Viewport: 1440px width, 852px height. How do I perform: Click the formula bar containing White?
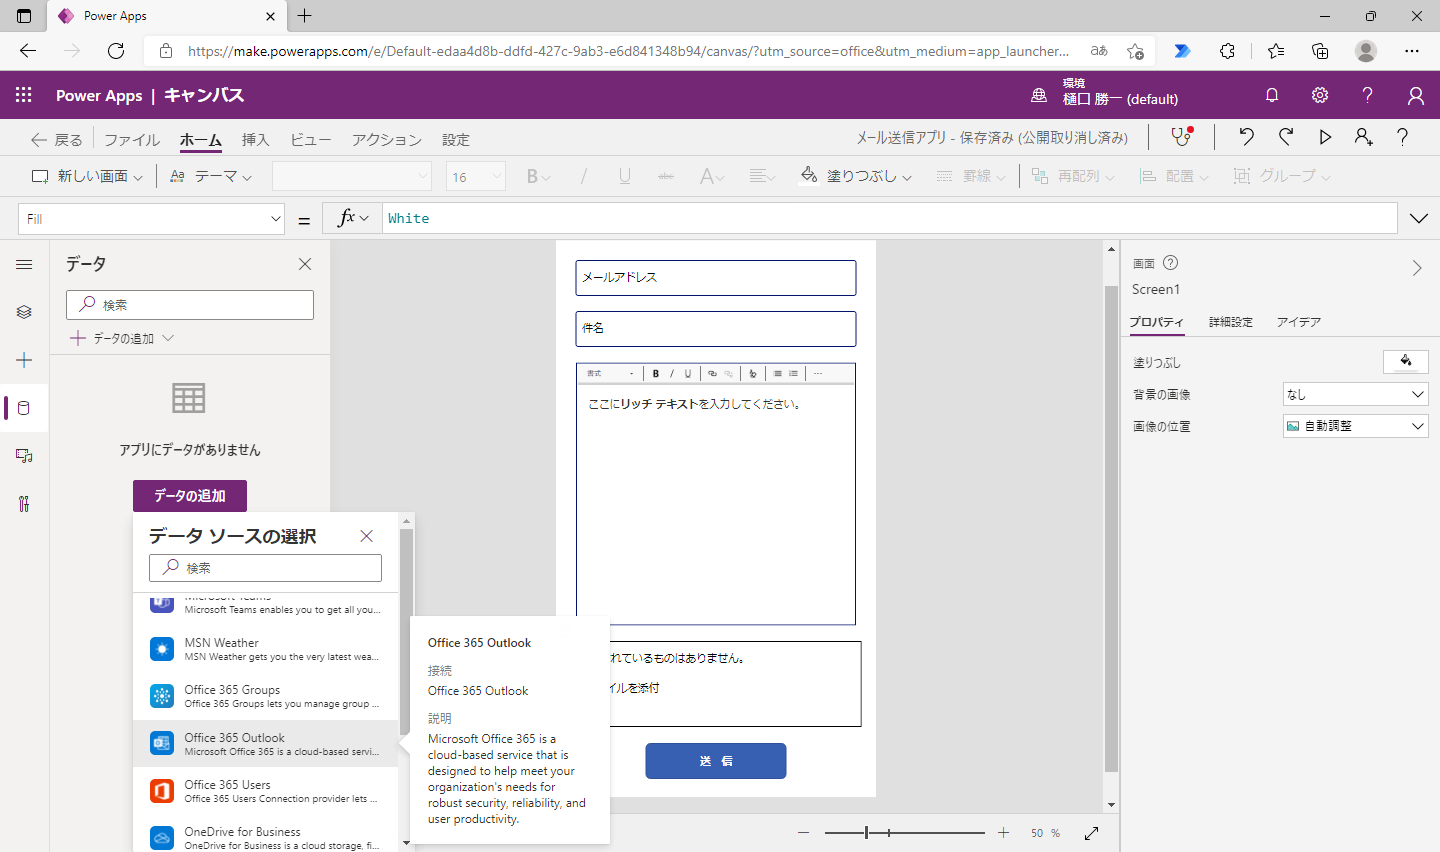(x=889, y=218)
